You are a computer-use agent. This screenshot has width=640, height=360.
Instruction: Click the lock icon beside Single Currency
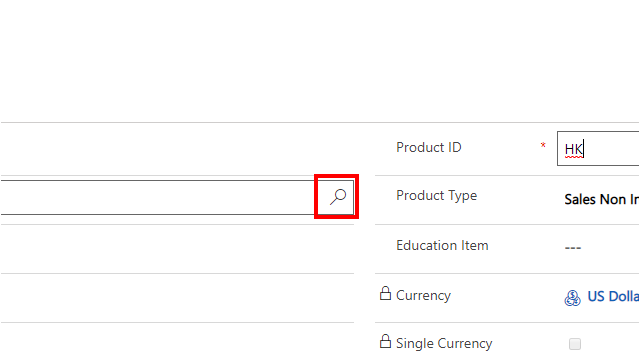385,342
